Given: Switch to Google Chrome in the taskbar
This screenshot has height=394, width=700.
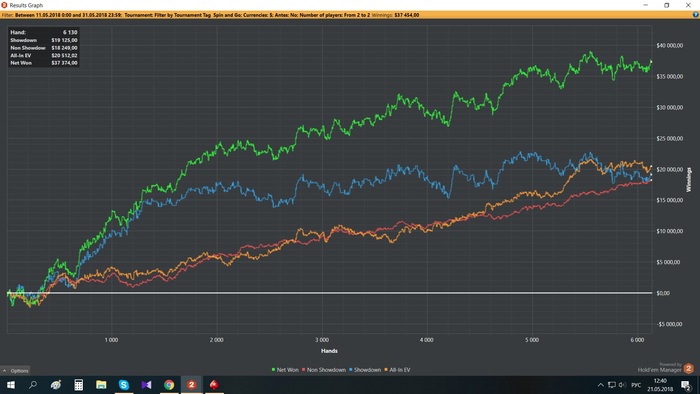Looking at the screenshot, I should [x=169, y=385].
